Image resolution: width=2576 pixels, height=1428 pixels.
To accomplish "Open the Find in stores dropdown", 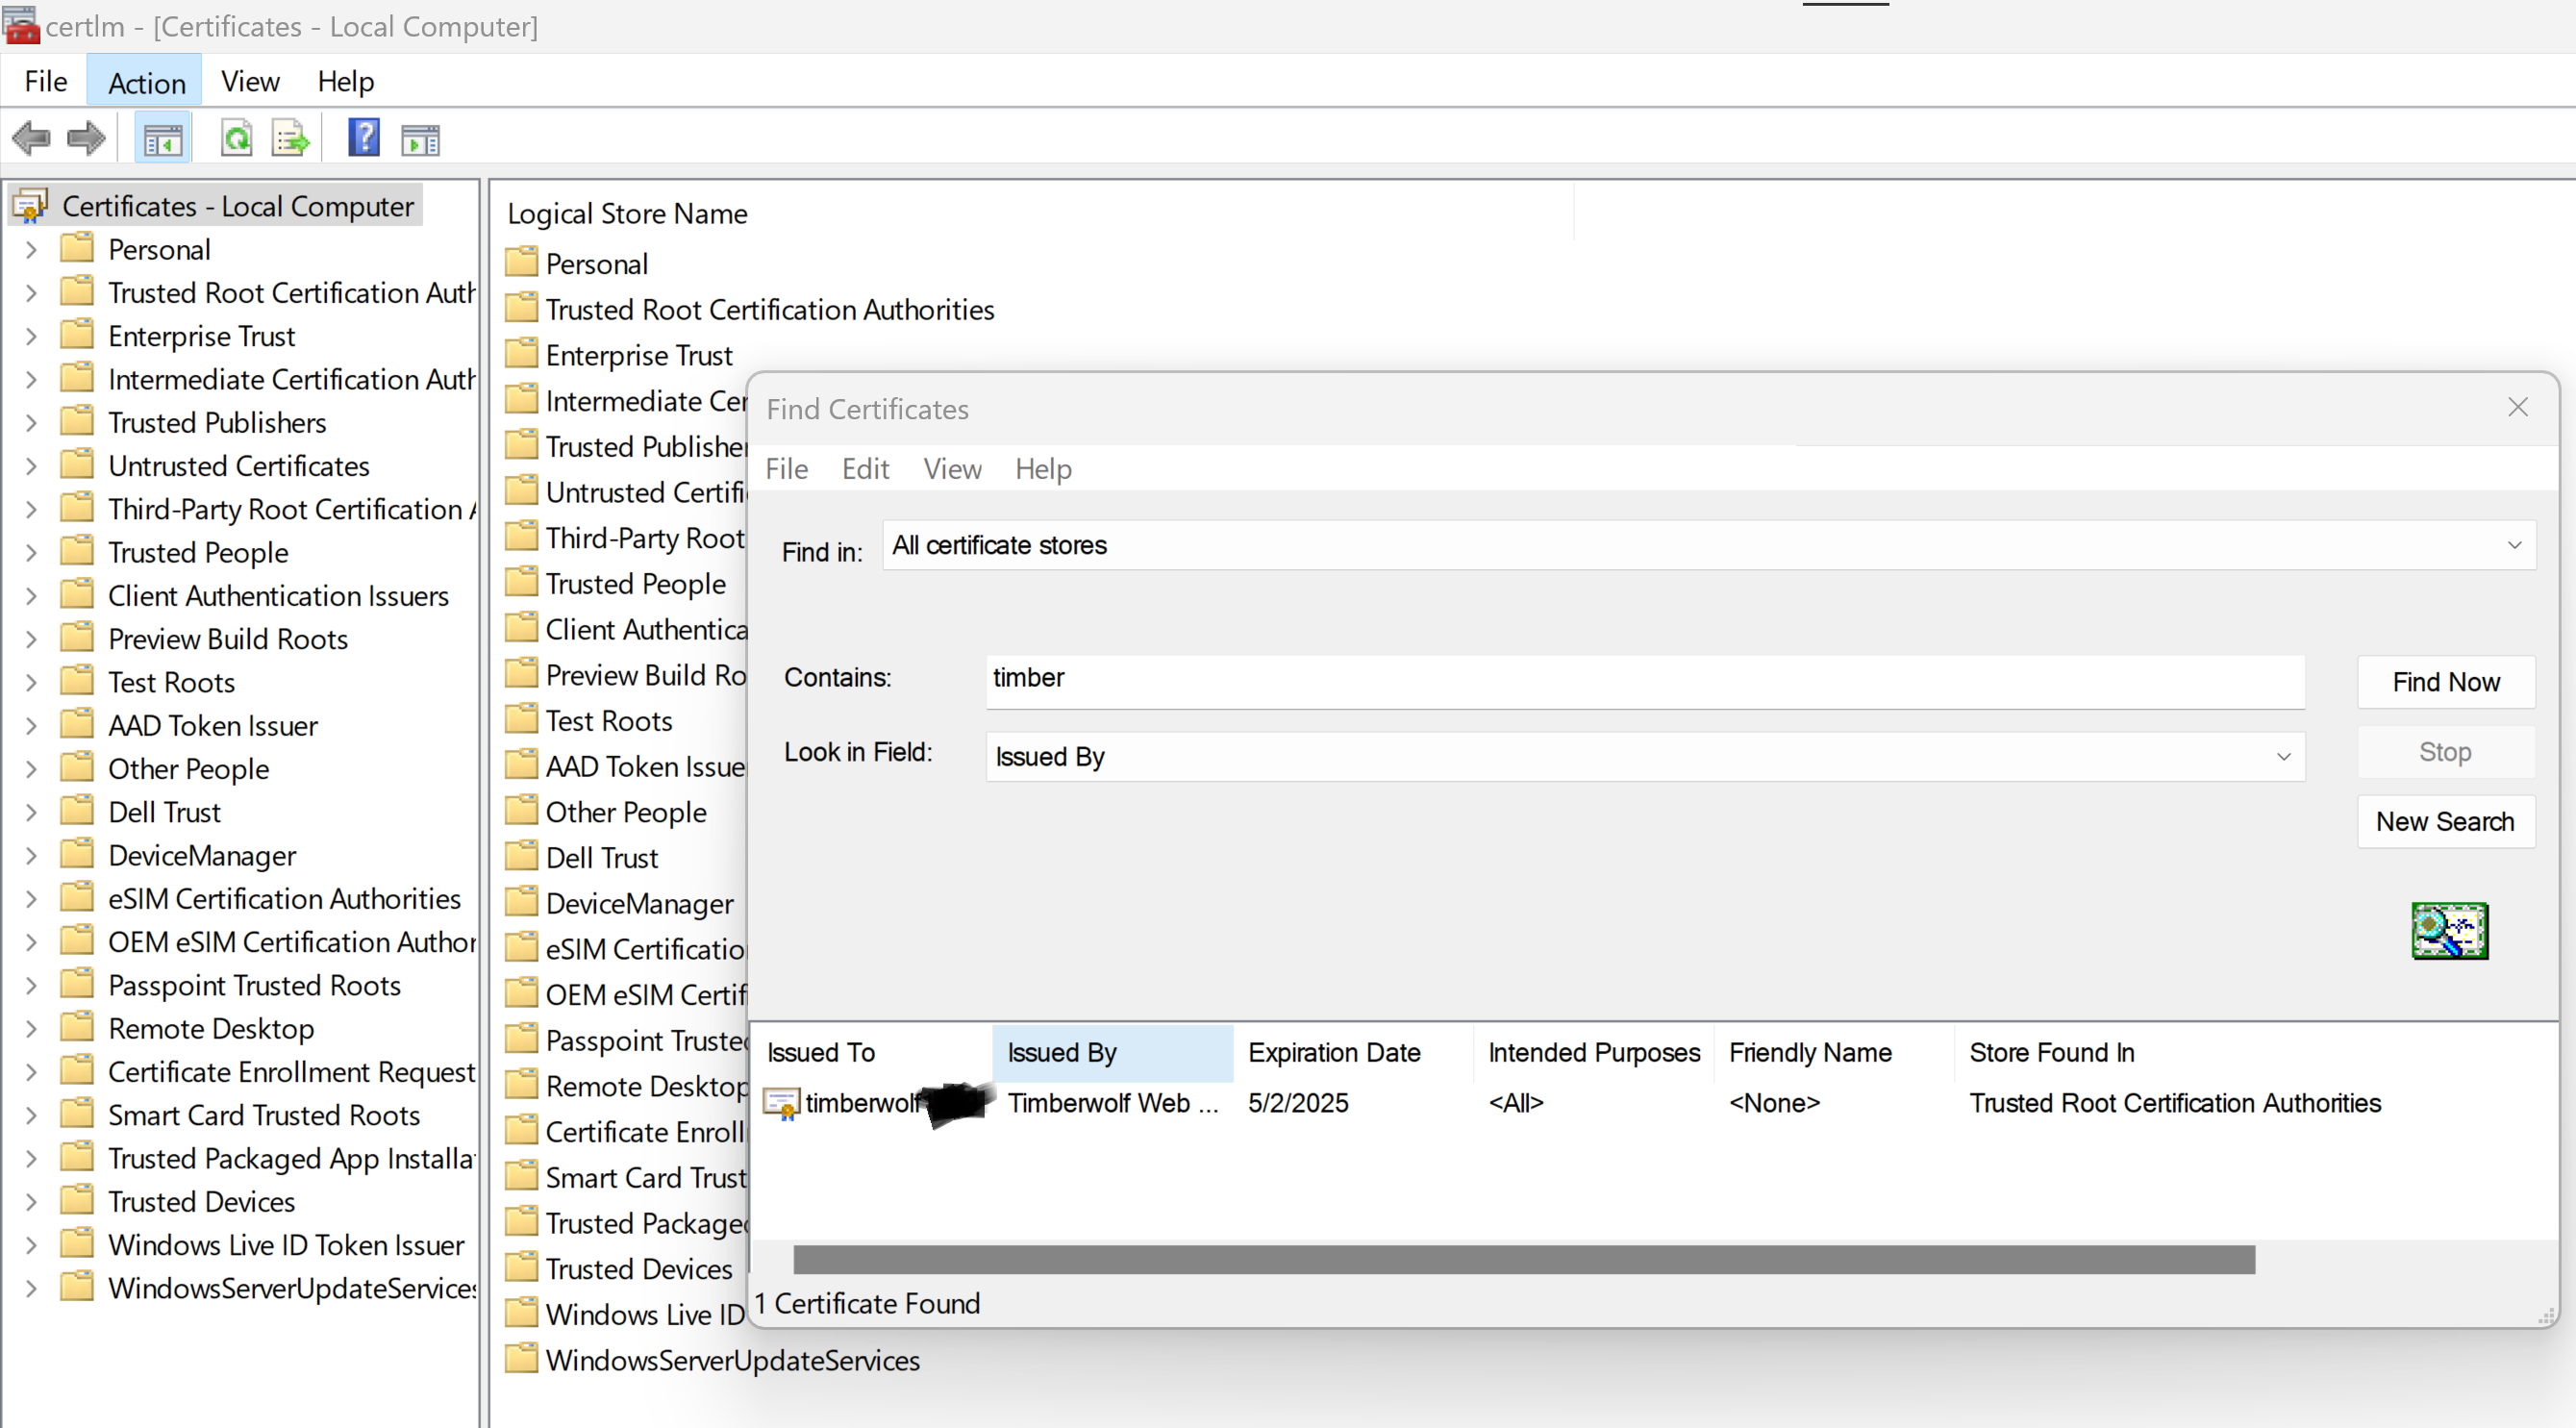I will pos(2513,545).
